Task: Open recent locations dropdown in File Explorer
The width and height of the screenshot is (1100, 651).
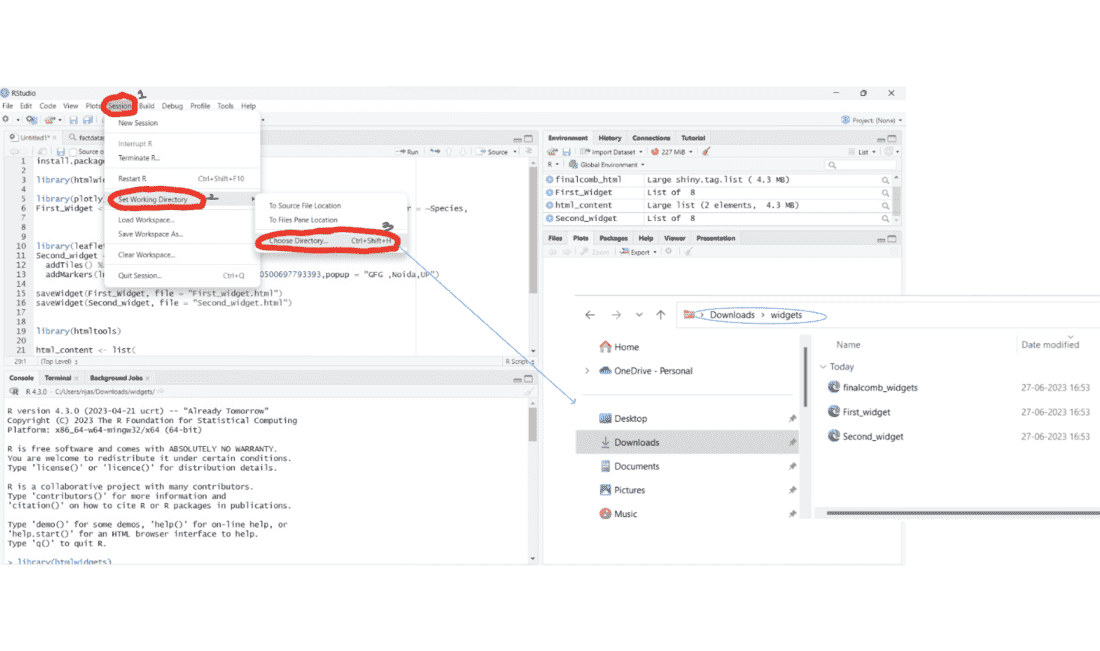Action: click(639, 315)
